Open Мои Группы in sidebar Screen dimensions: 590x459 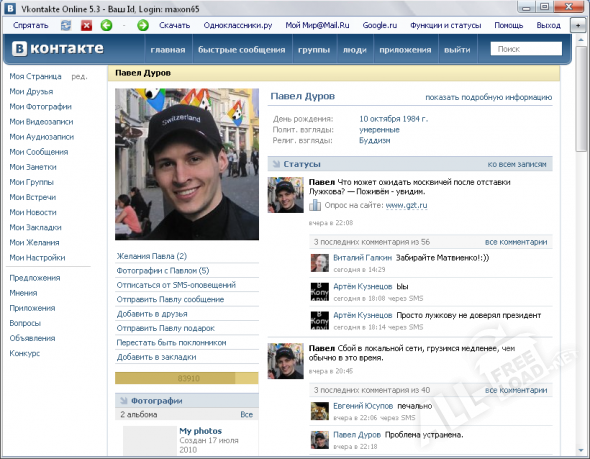click(x=32, y=182)
